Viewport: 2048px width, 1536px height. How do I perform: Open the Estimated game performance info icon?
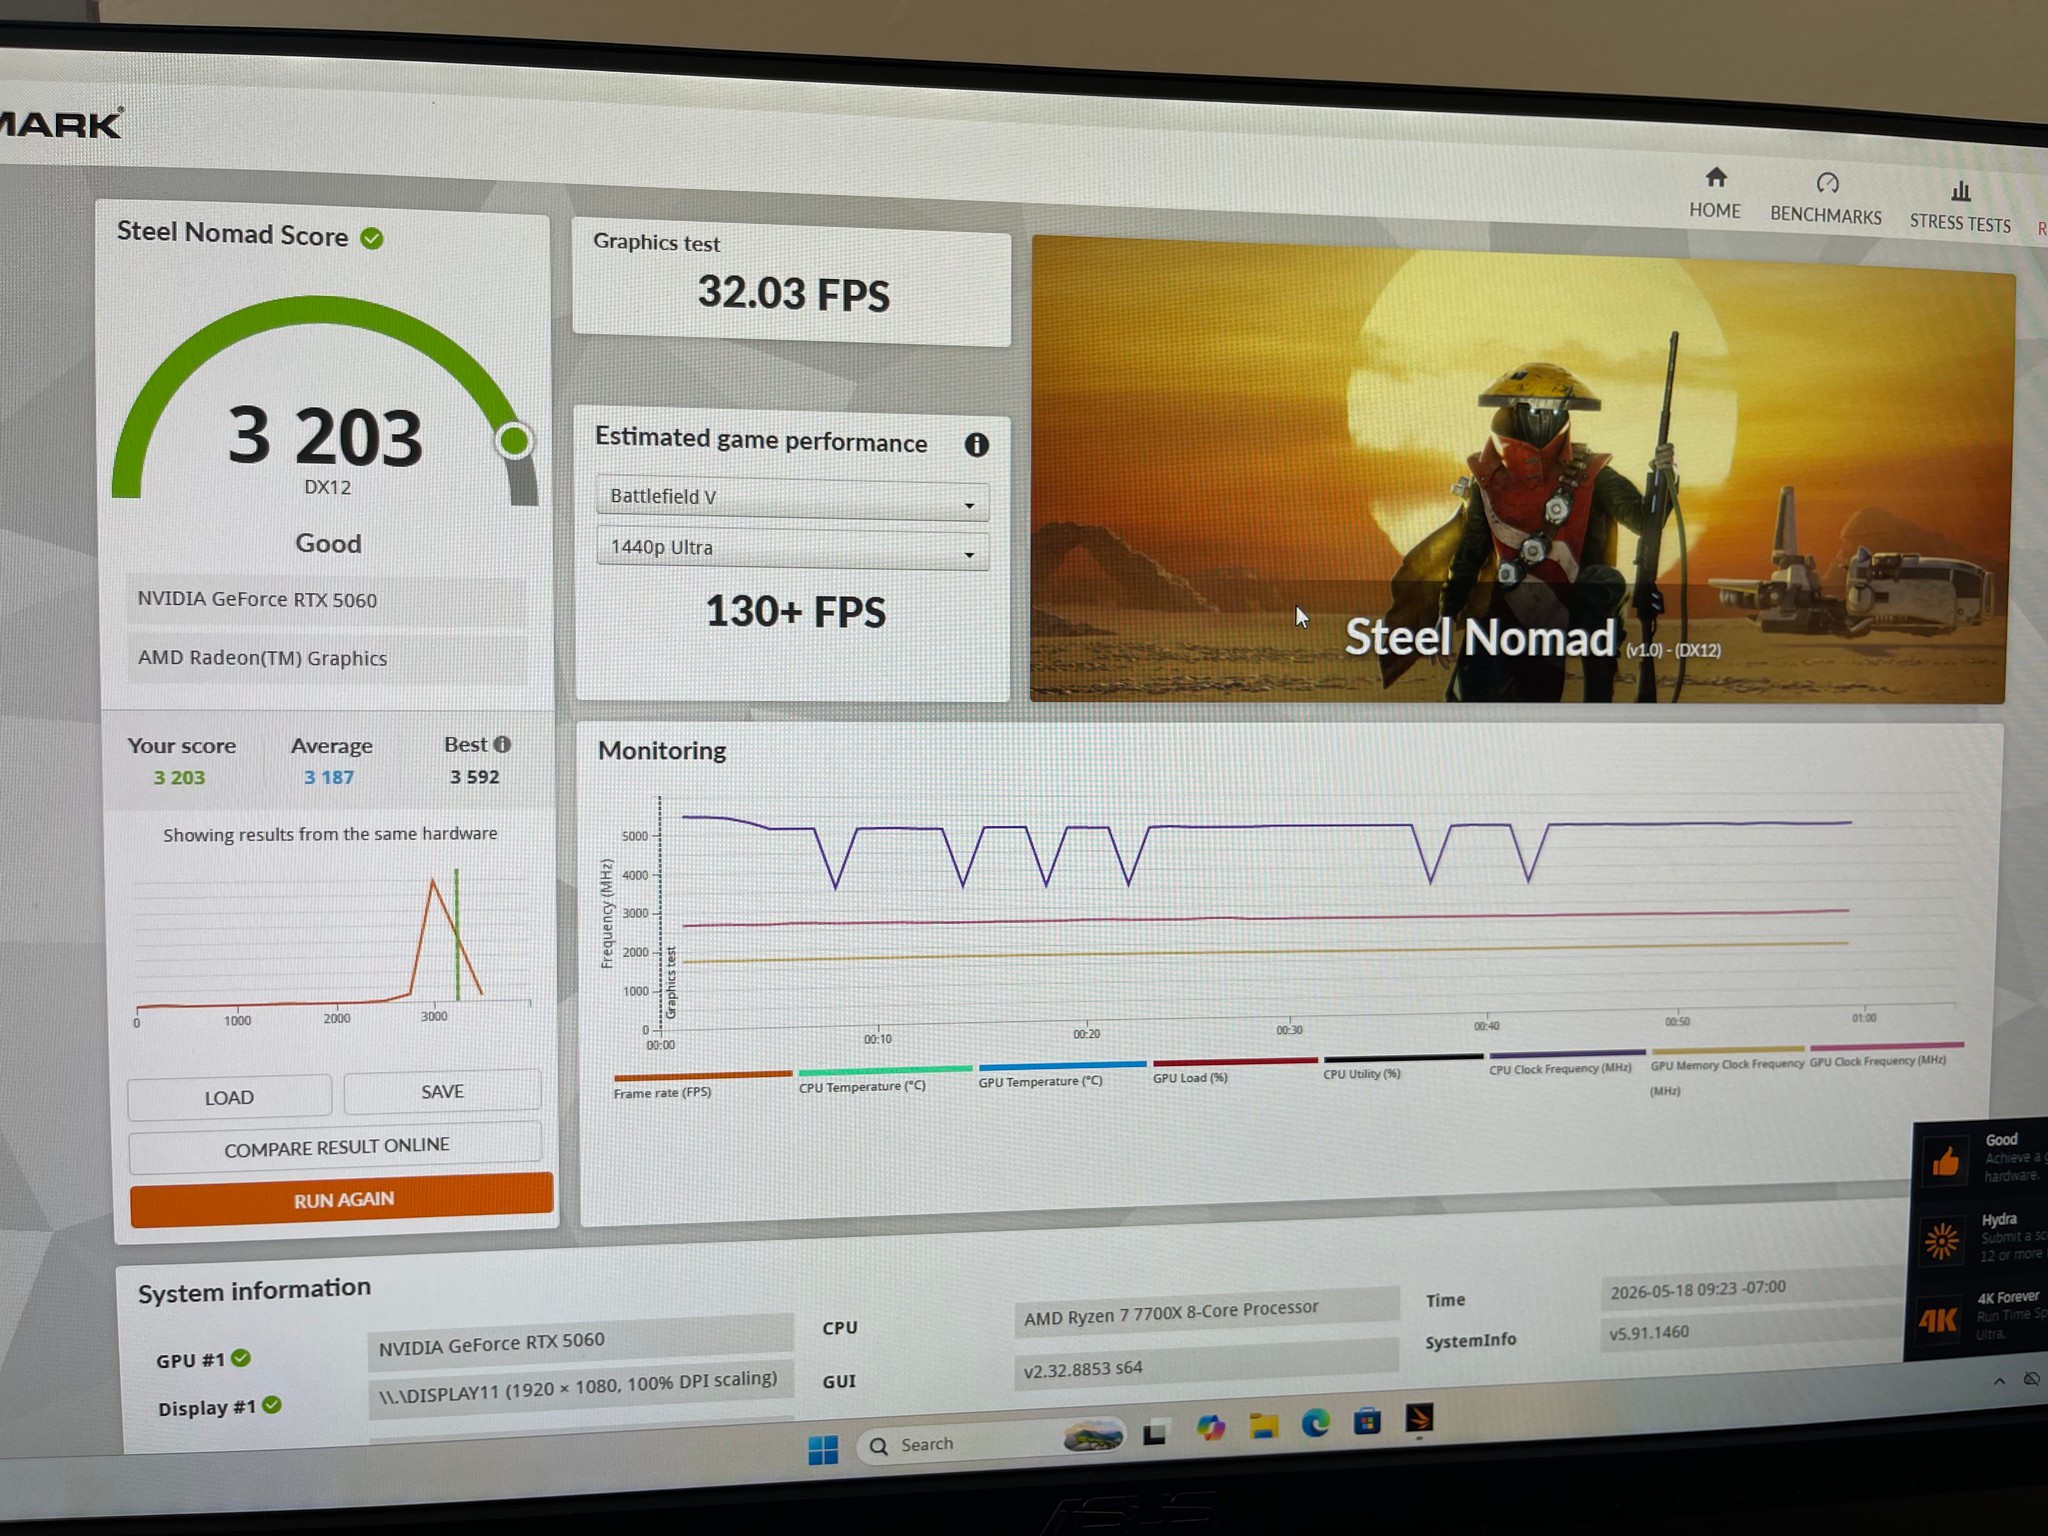click(x=976, y=445)
